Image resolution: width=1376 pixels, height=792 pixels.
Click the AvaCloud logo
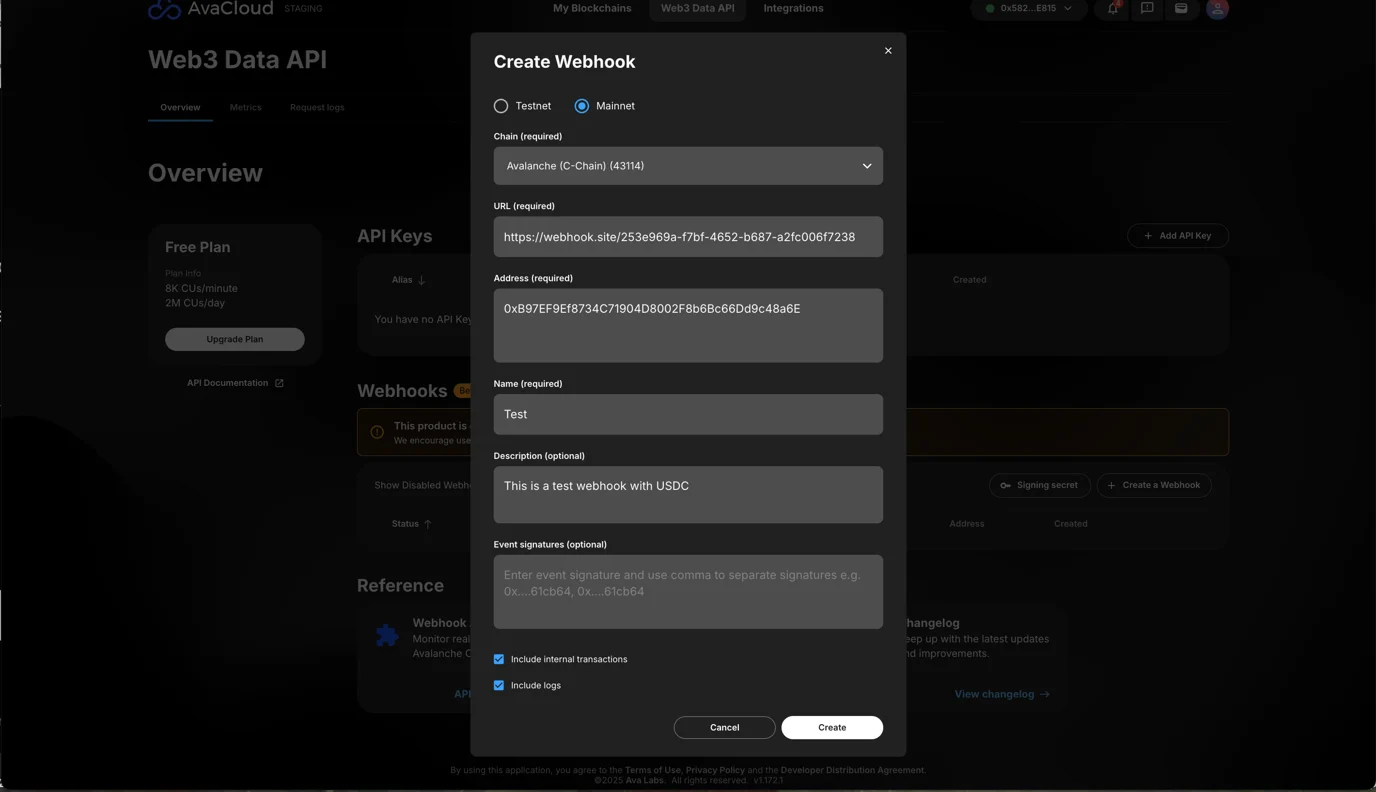pyautogui.click(x=165, y=9)
